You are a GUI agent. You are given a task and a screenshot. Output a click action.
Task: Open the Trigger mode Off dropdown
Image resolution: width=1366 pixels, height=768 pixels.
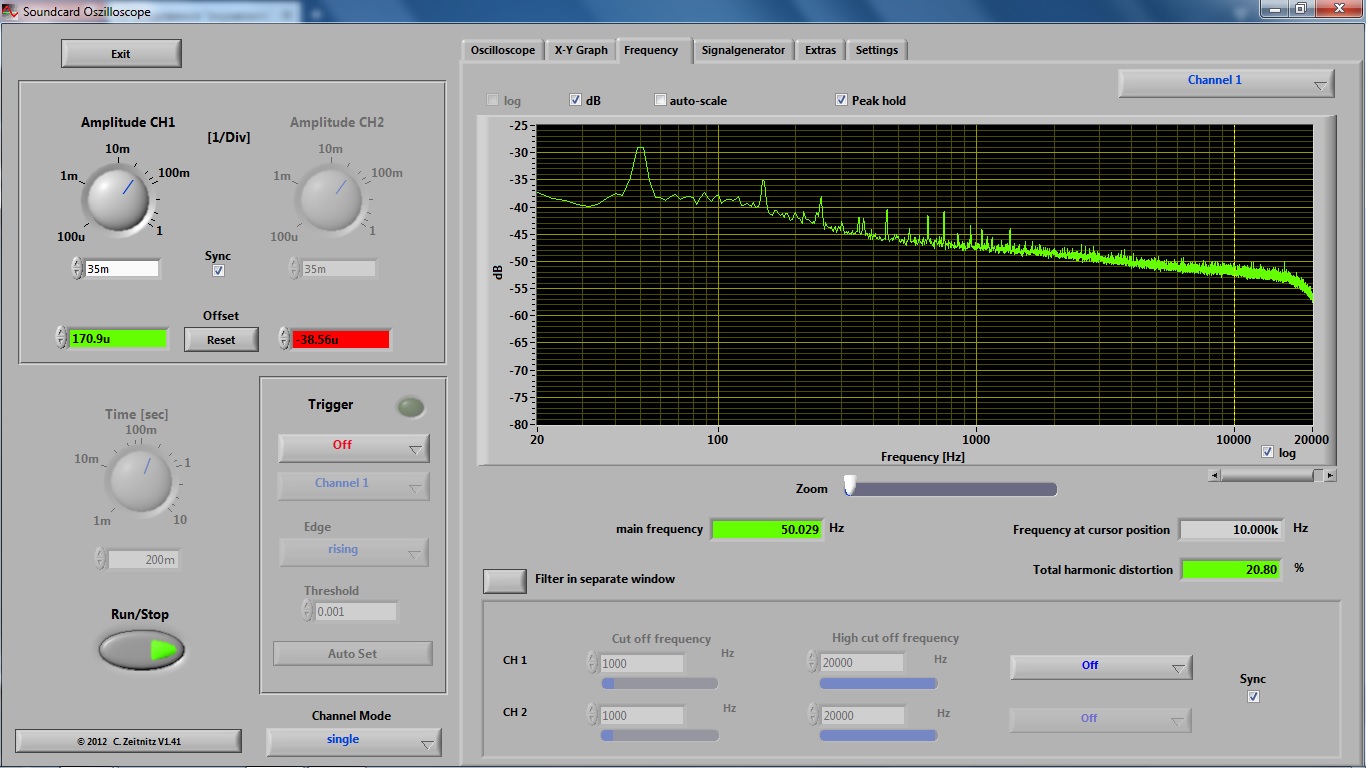[353, 447]
